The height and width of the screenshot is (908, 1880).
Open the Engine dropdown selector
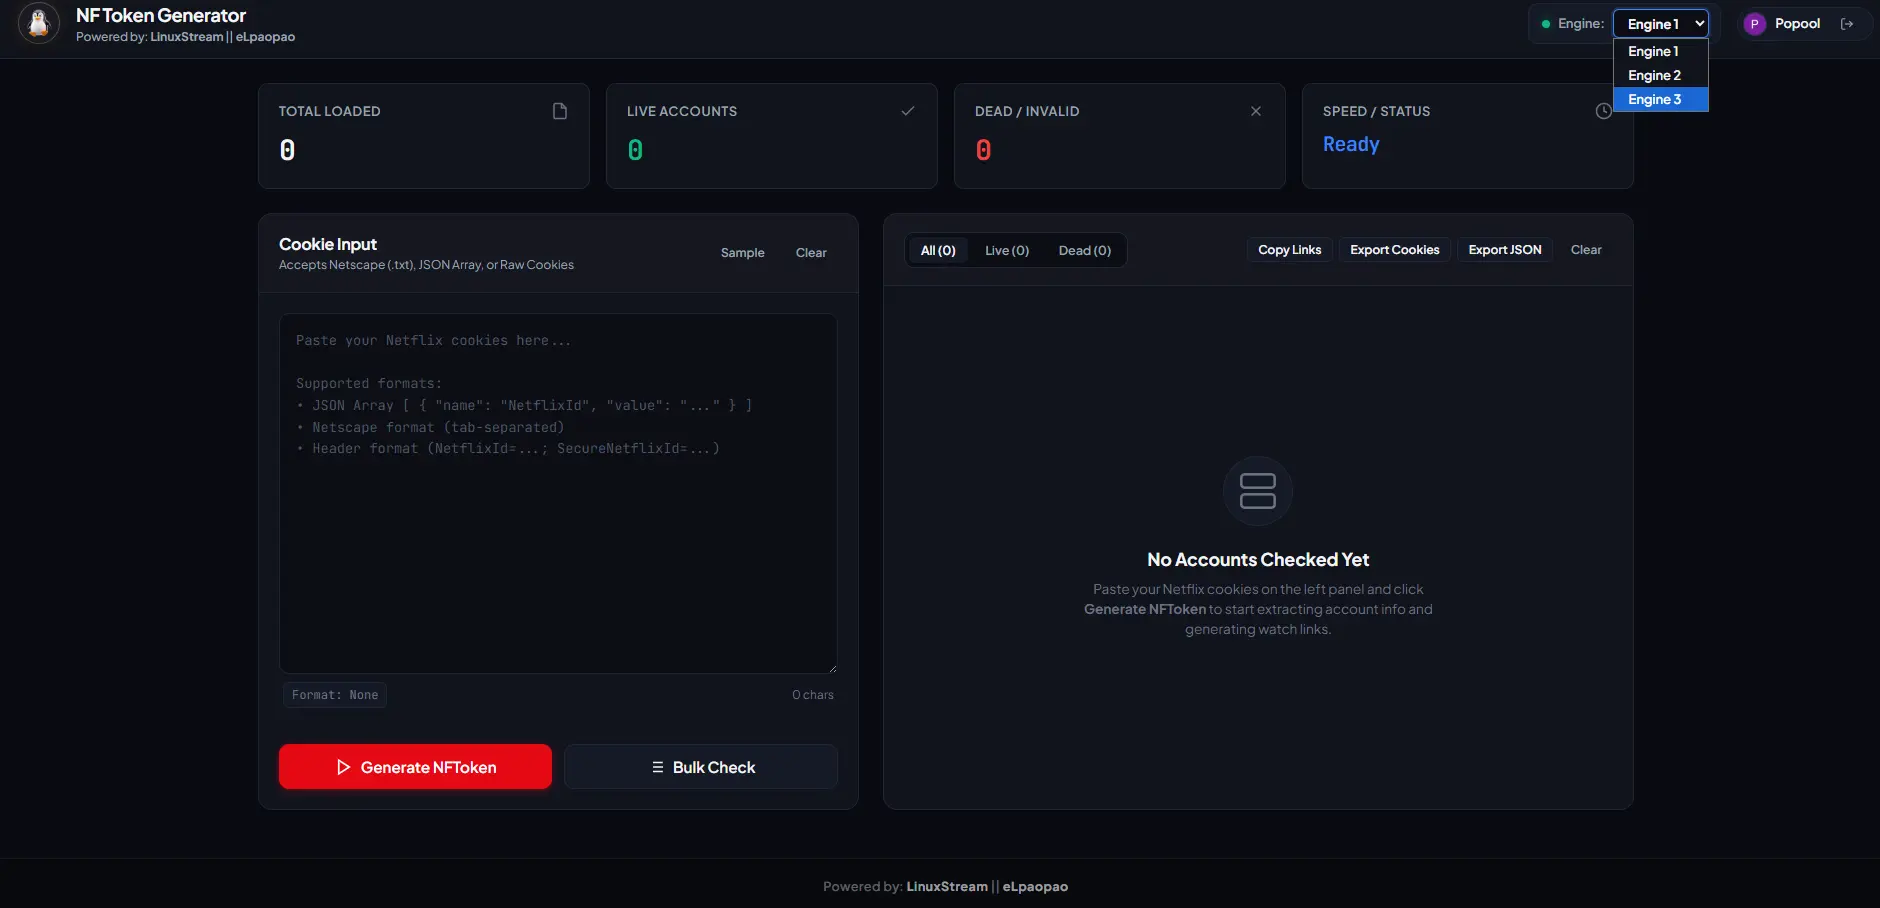(1661, 24)
